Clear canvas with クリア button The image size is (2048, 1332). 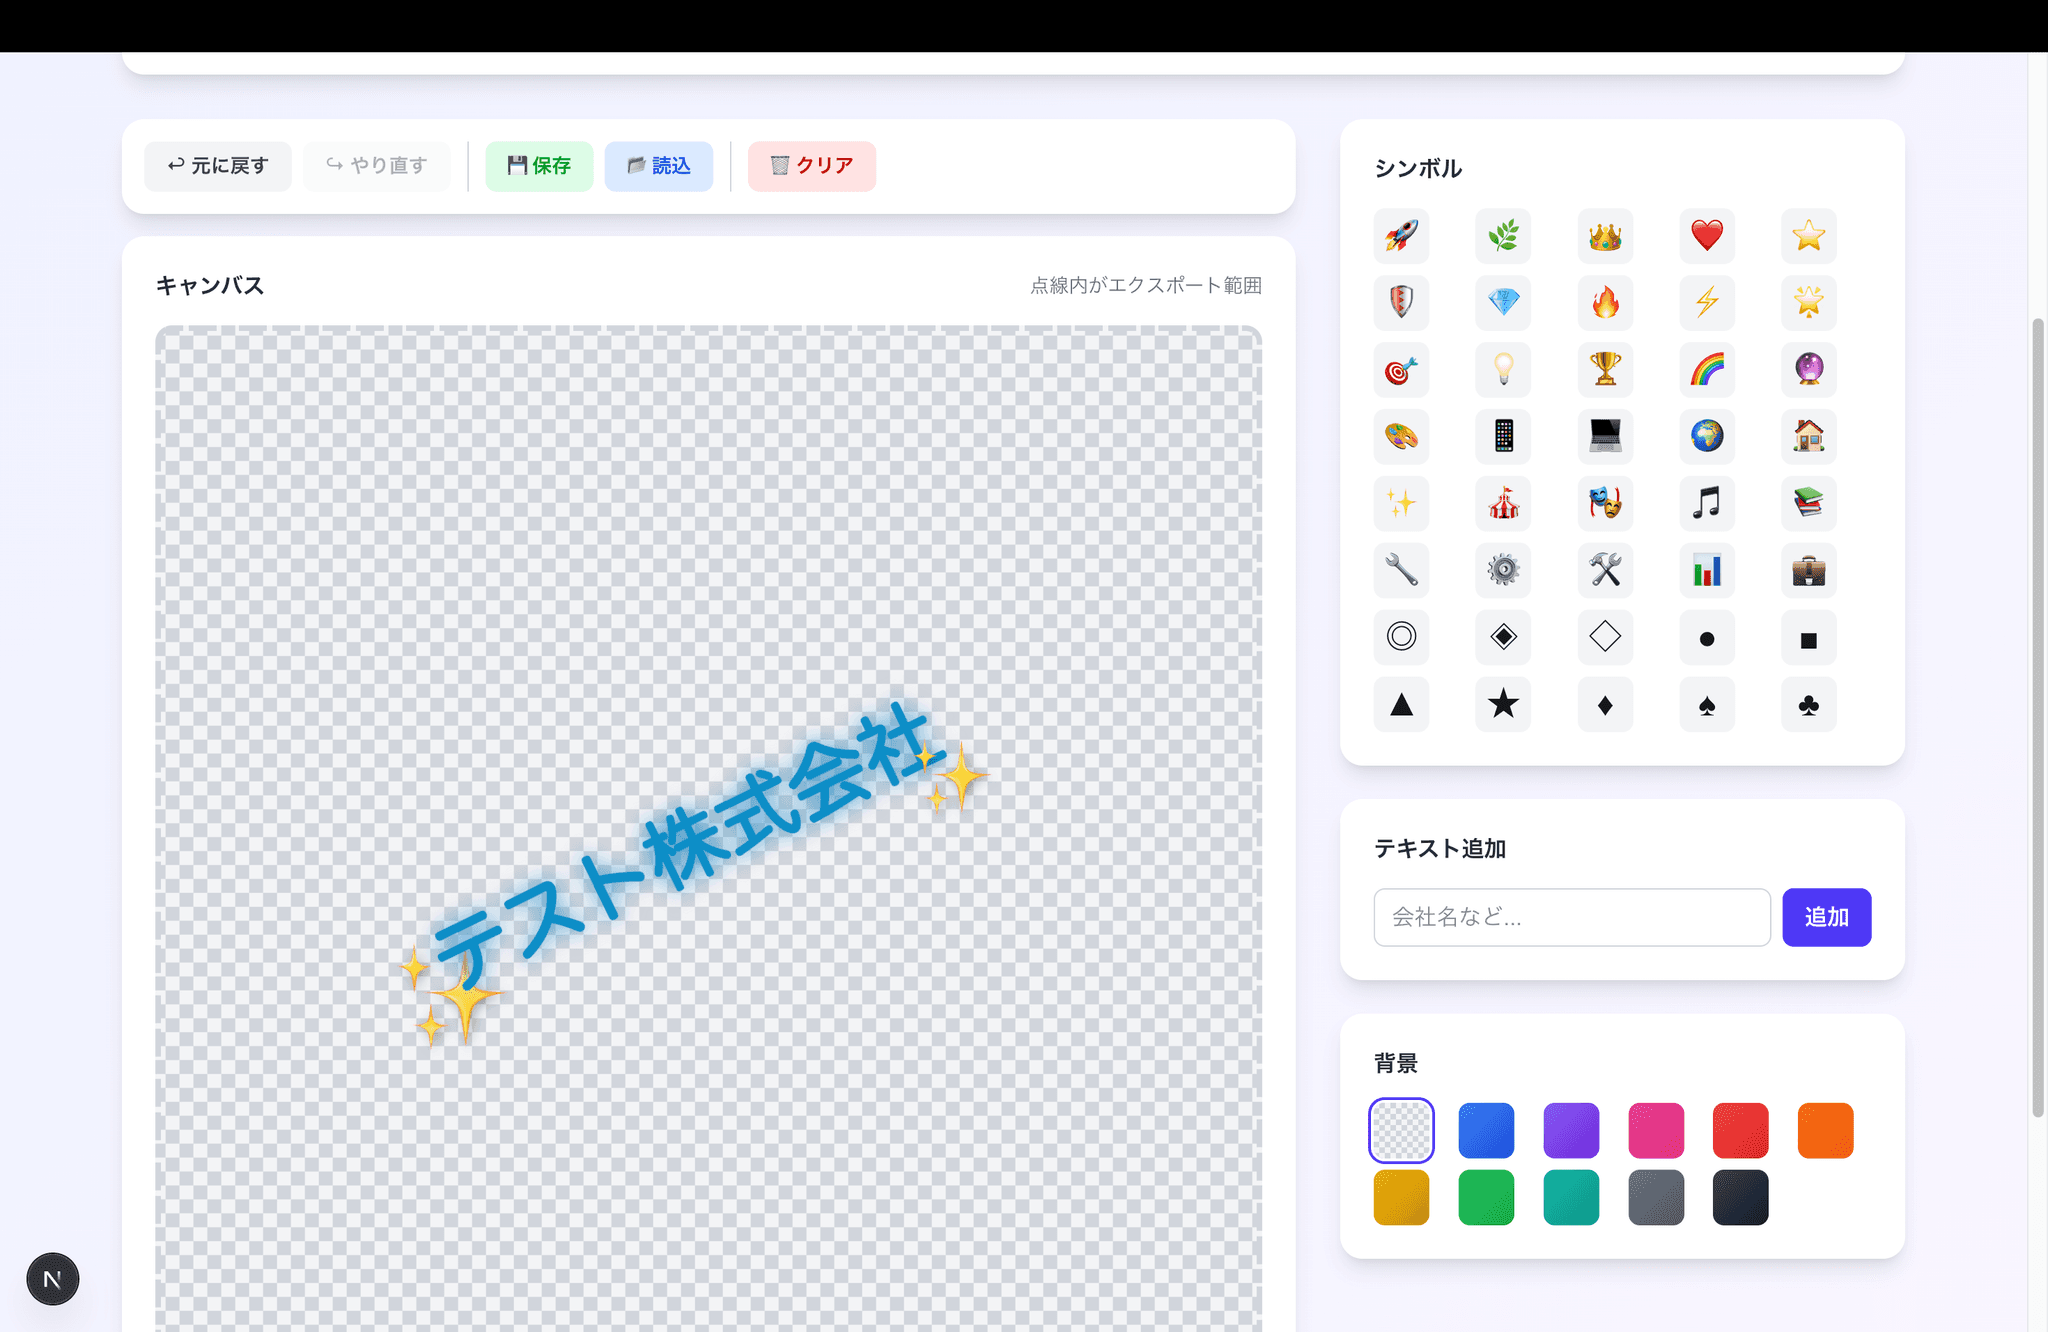click(811, 166)
